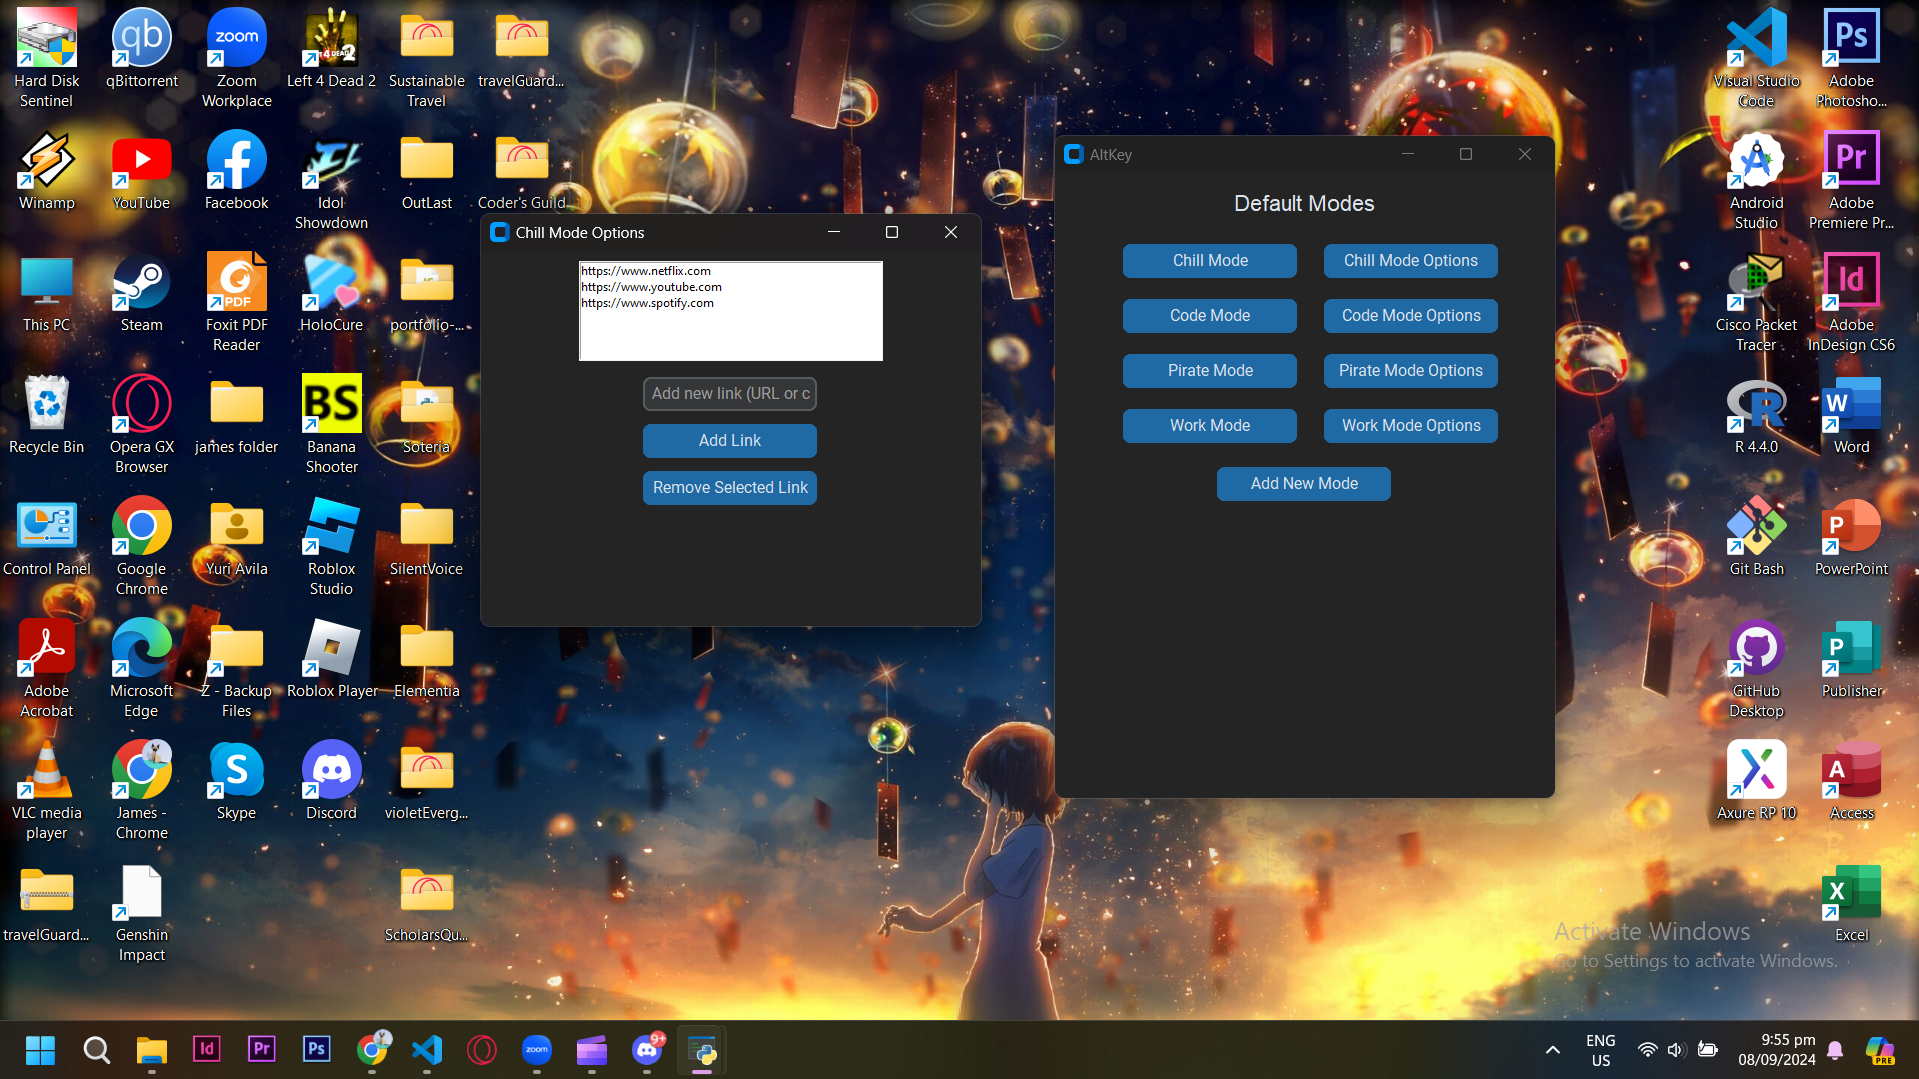This screenshot has width=1919, height=1079.
Task: Launch Code Mode in AltKey
Action: click(x=1210, y=316)
